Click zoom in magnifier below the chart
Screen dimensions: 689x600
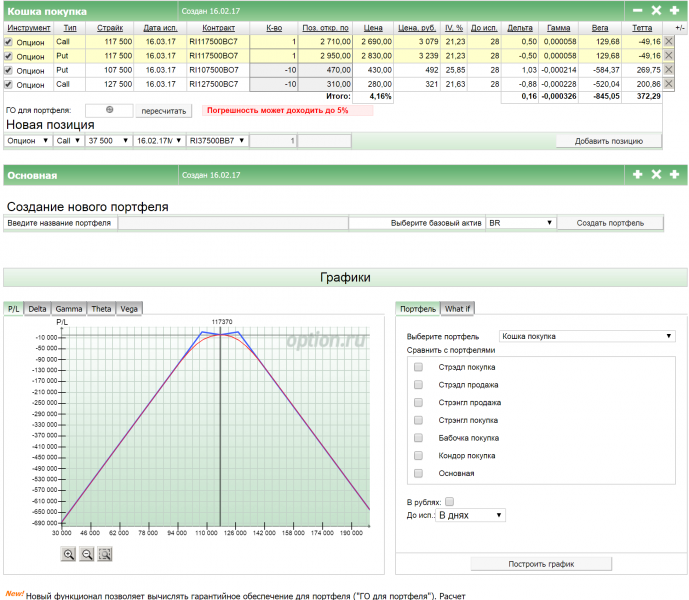(x=69, y=554)
